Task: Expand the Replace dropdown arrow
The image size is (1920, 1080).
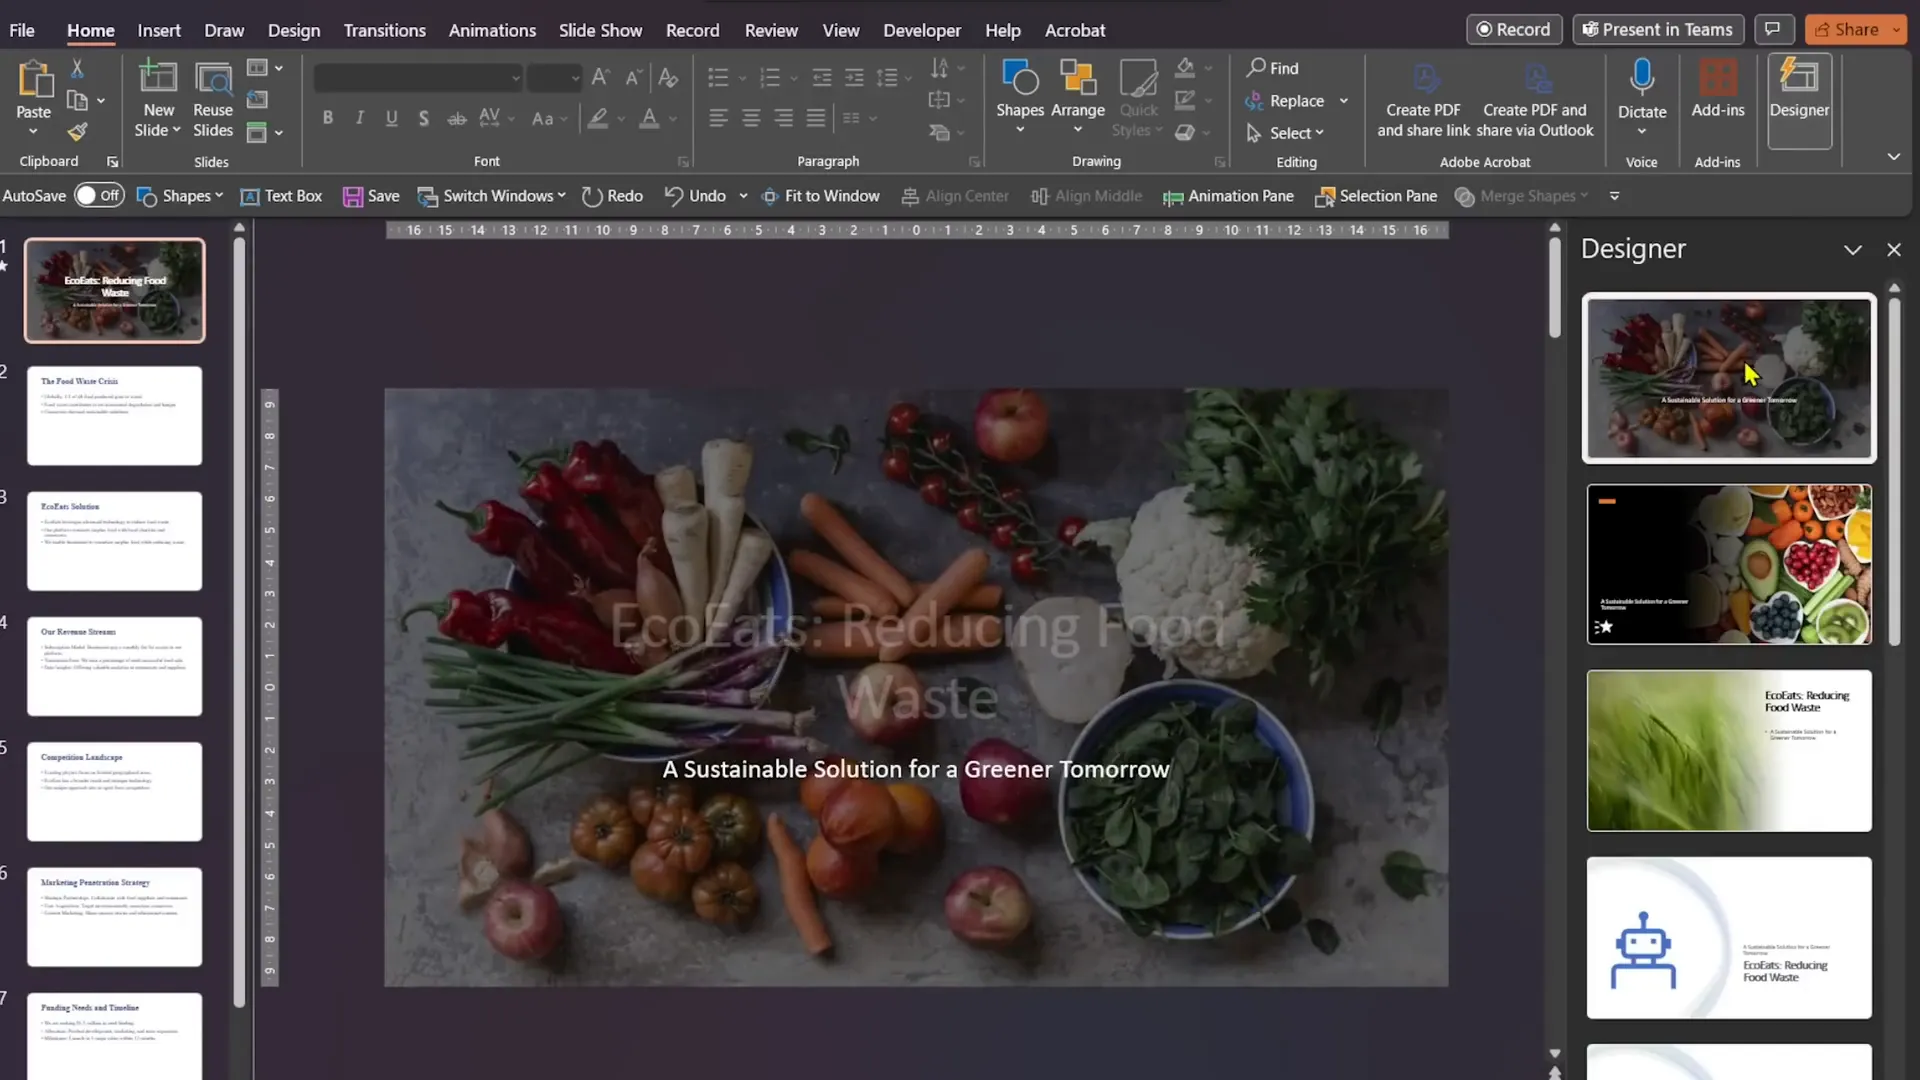Action: click(x=1344, y=101)
